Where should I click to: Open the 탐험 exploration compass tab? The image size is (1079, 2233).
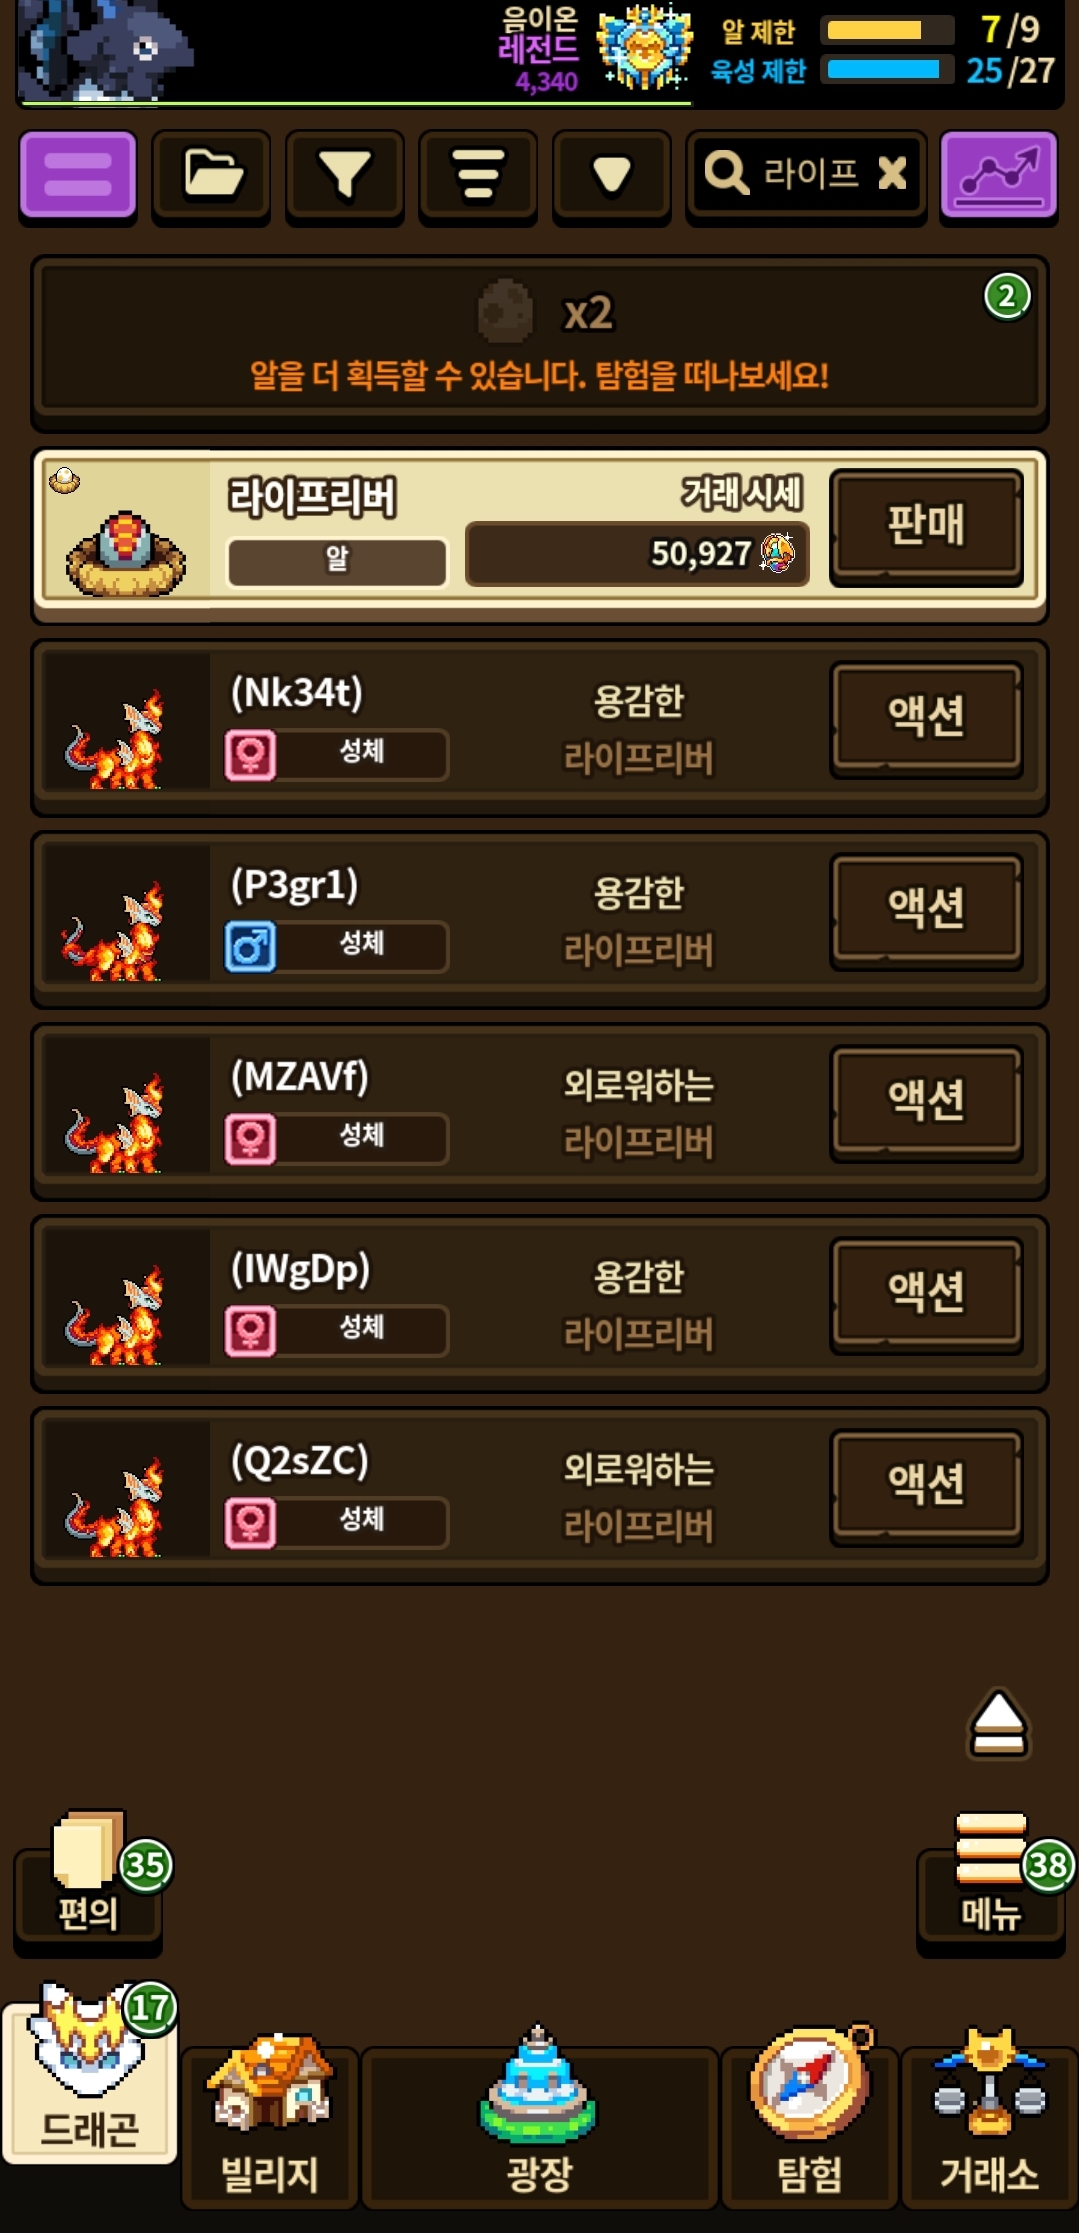coord(809,2115)
